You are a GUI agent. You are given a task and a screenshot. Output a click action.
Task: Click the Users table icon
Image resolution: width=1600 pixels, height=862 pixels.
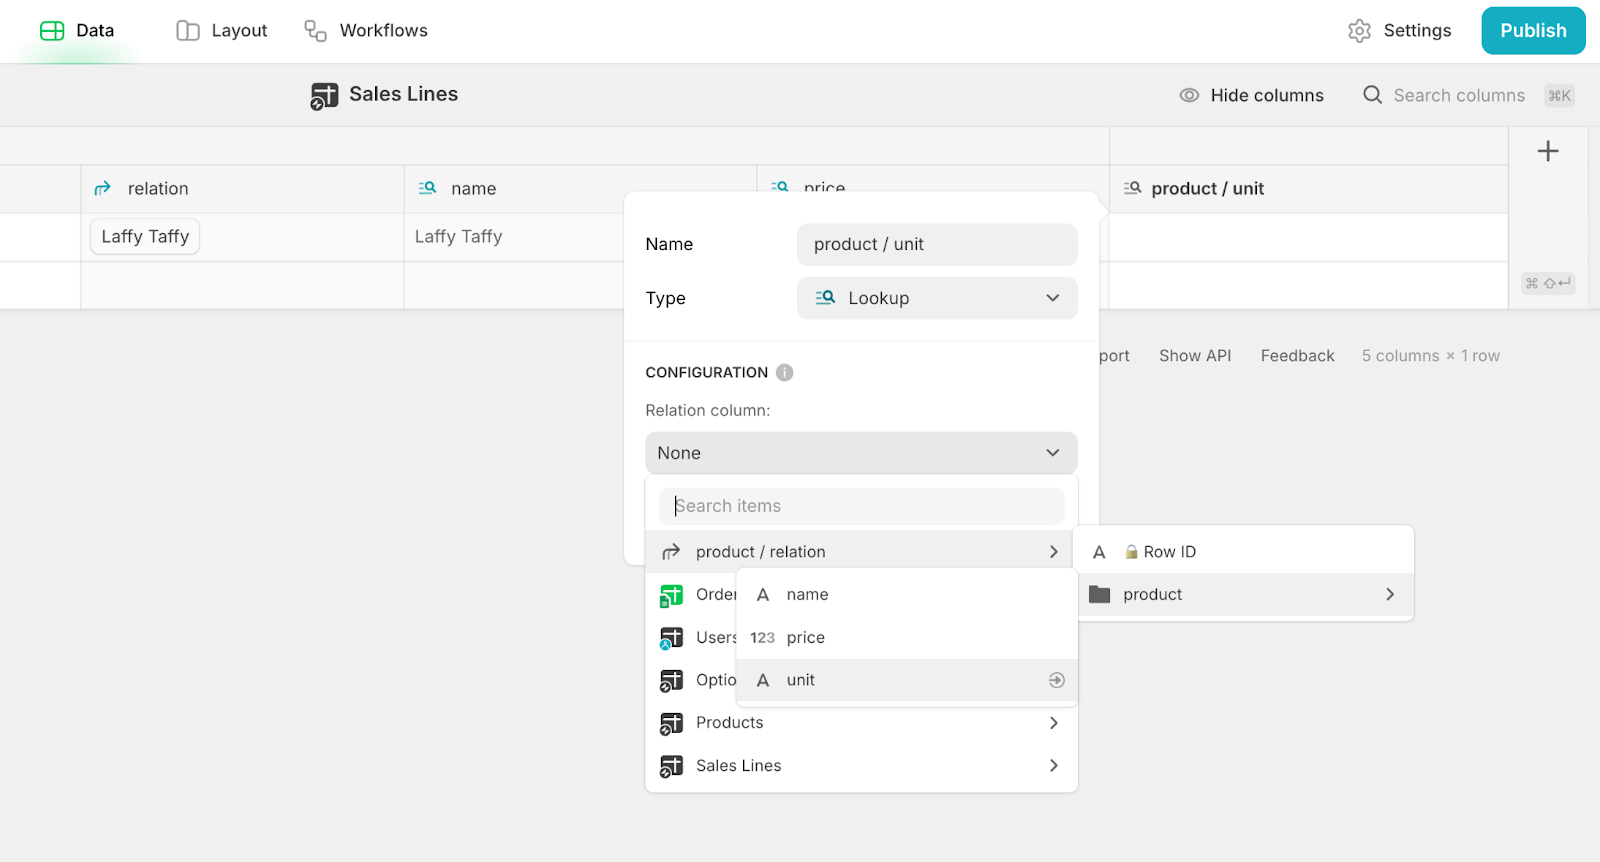(671, 638)
